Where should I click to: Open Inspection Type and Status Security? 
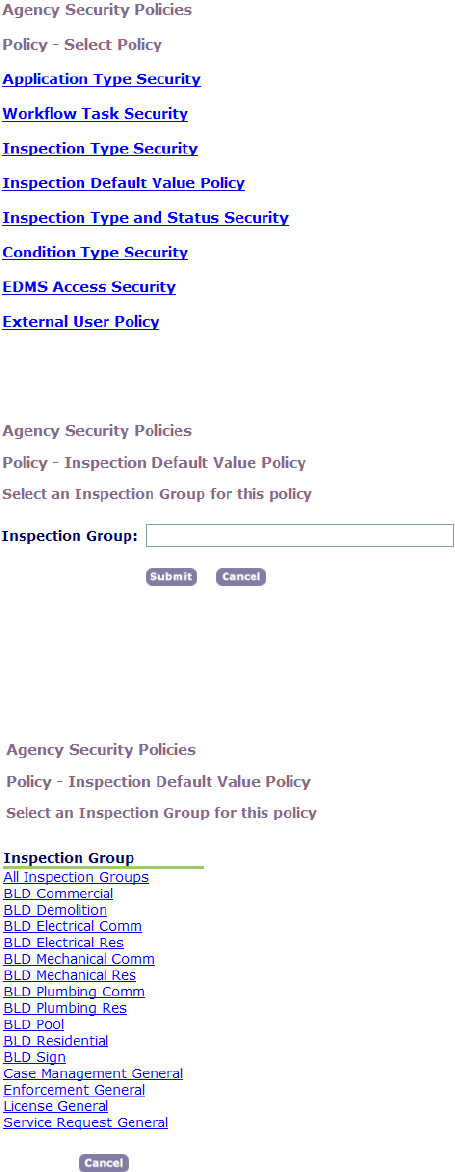[x=146, y=218]
